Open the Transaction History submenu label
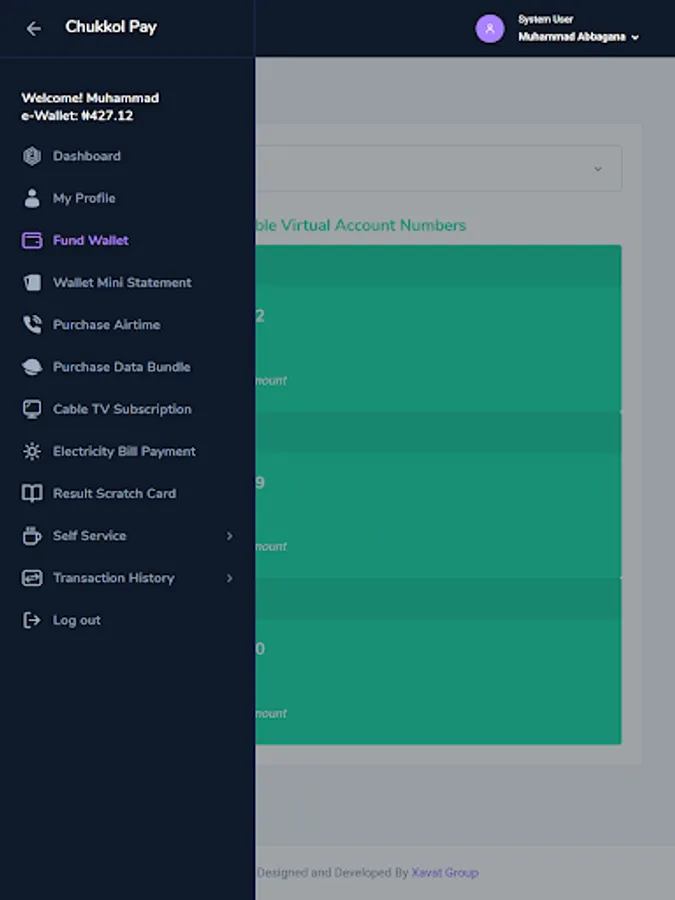The image size is (675, 900). (x=114, y=578)
